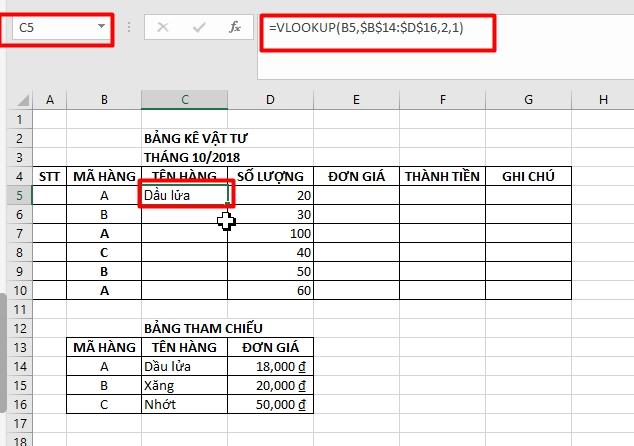Click 'TÊN HÀNG' header in row 13
This screenshot has width=634, height=446.
click(x=184, y=348)
